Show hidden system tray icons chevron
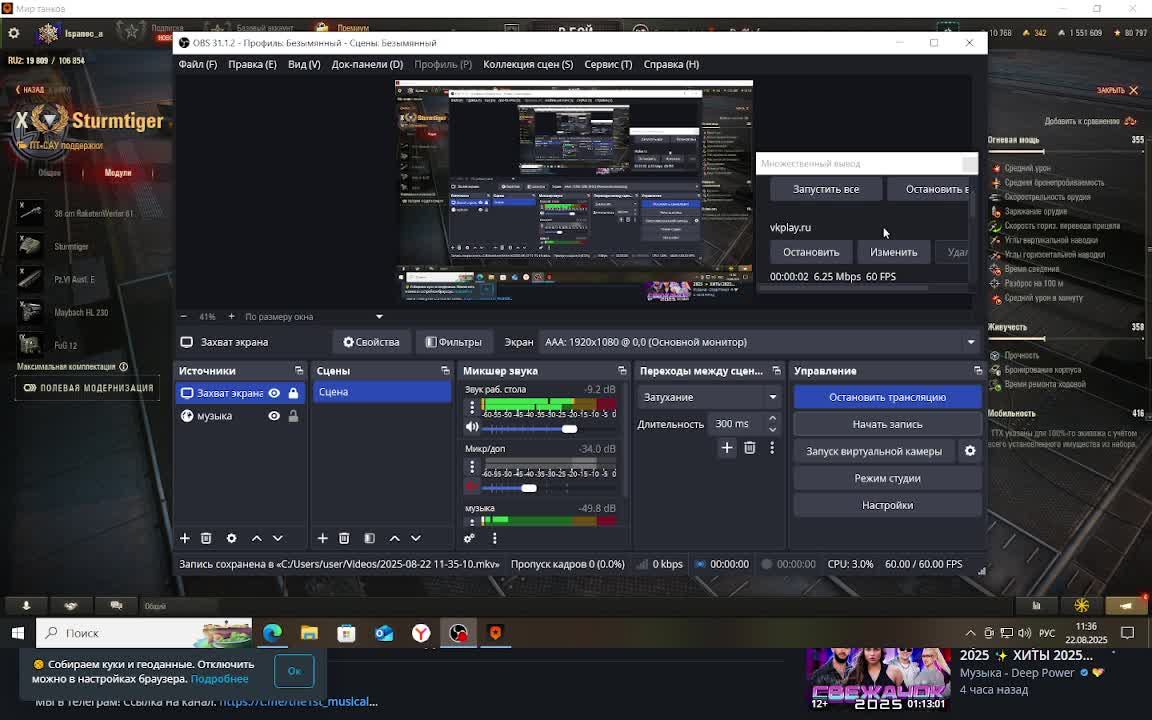This screenshot has height=720, width=1152. pyautogui.click(x=971, y=633)
